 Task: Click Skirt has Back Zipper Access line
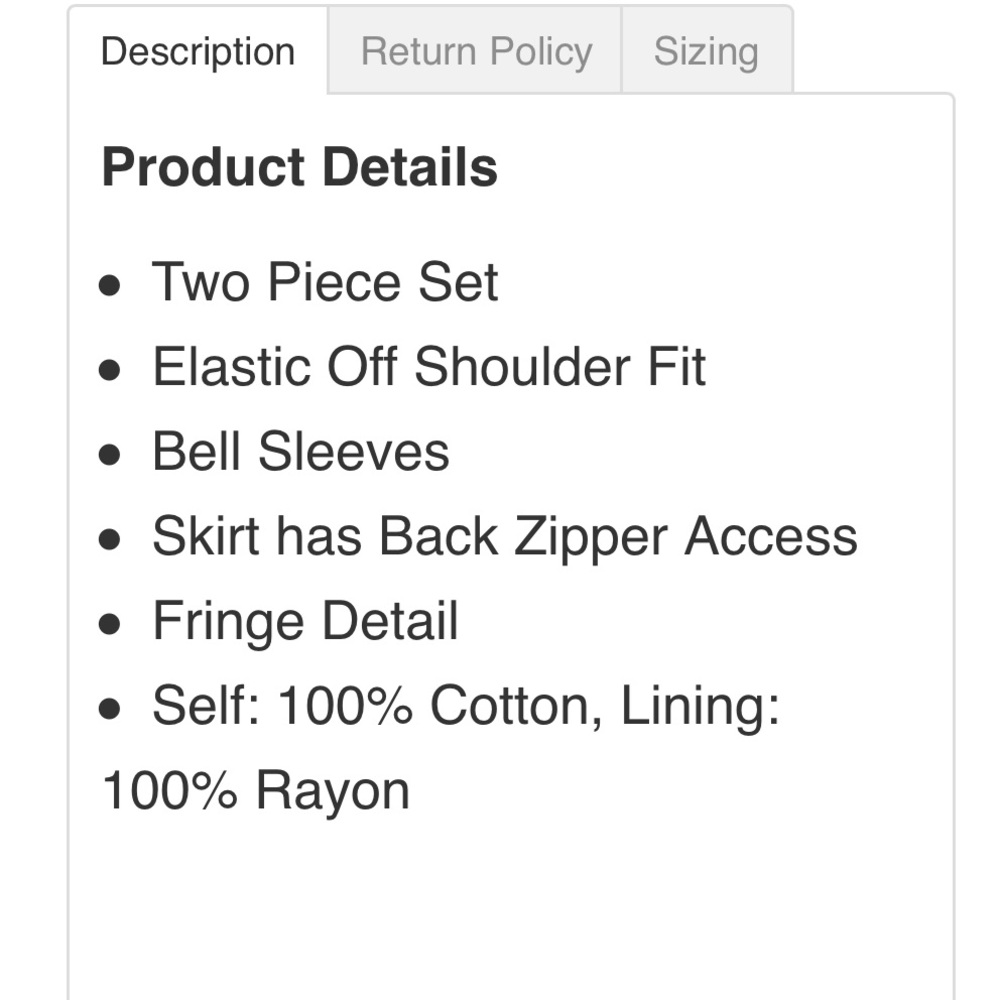coord(504,537)
